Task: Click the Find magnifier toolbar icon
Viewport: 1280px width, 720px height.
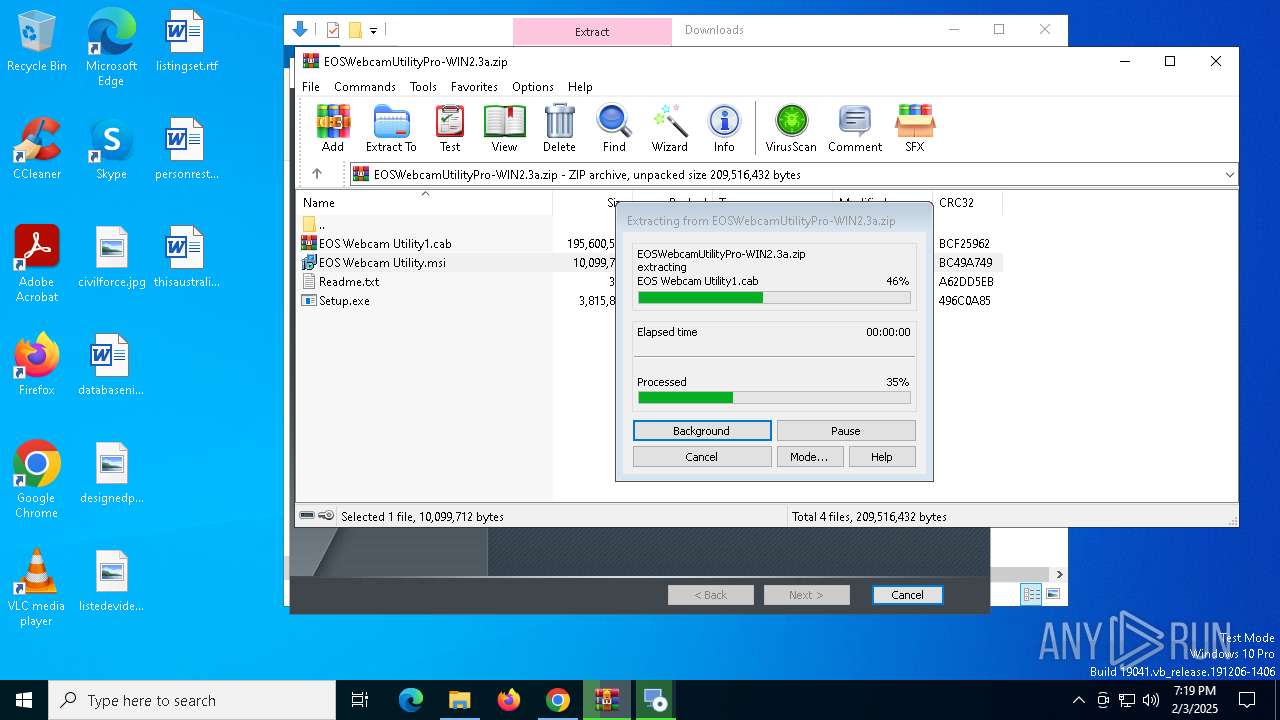Action: click(614, 128)
